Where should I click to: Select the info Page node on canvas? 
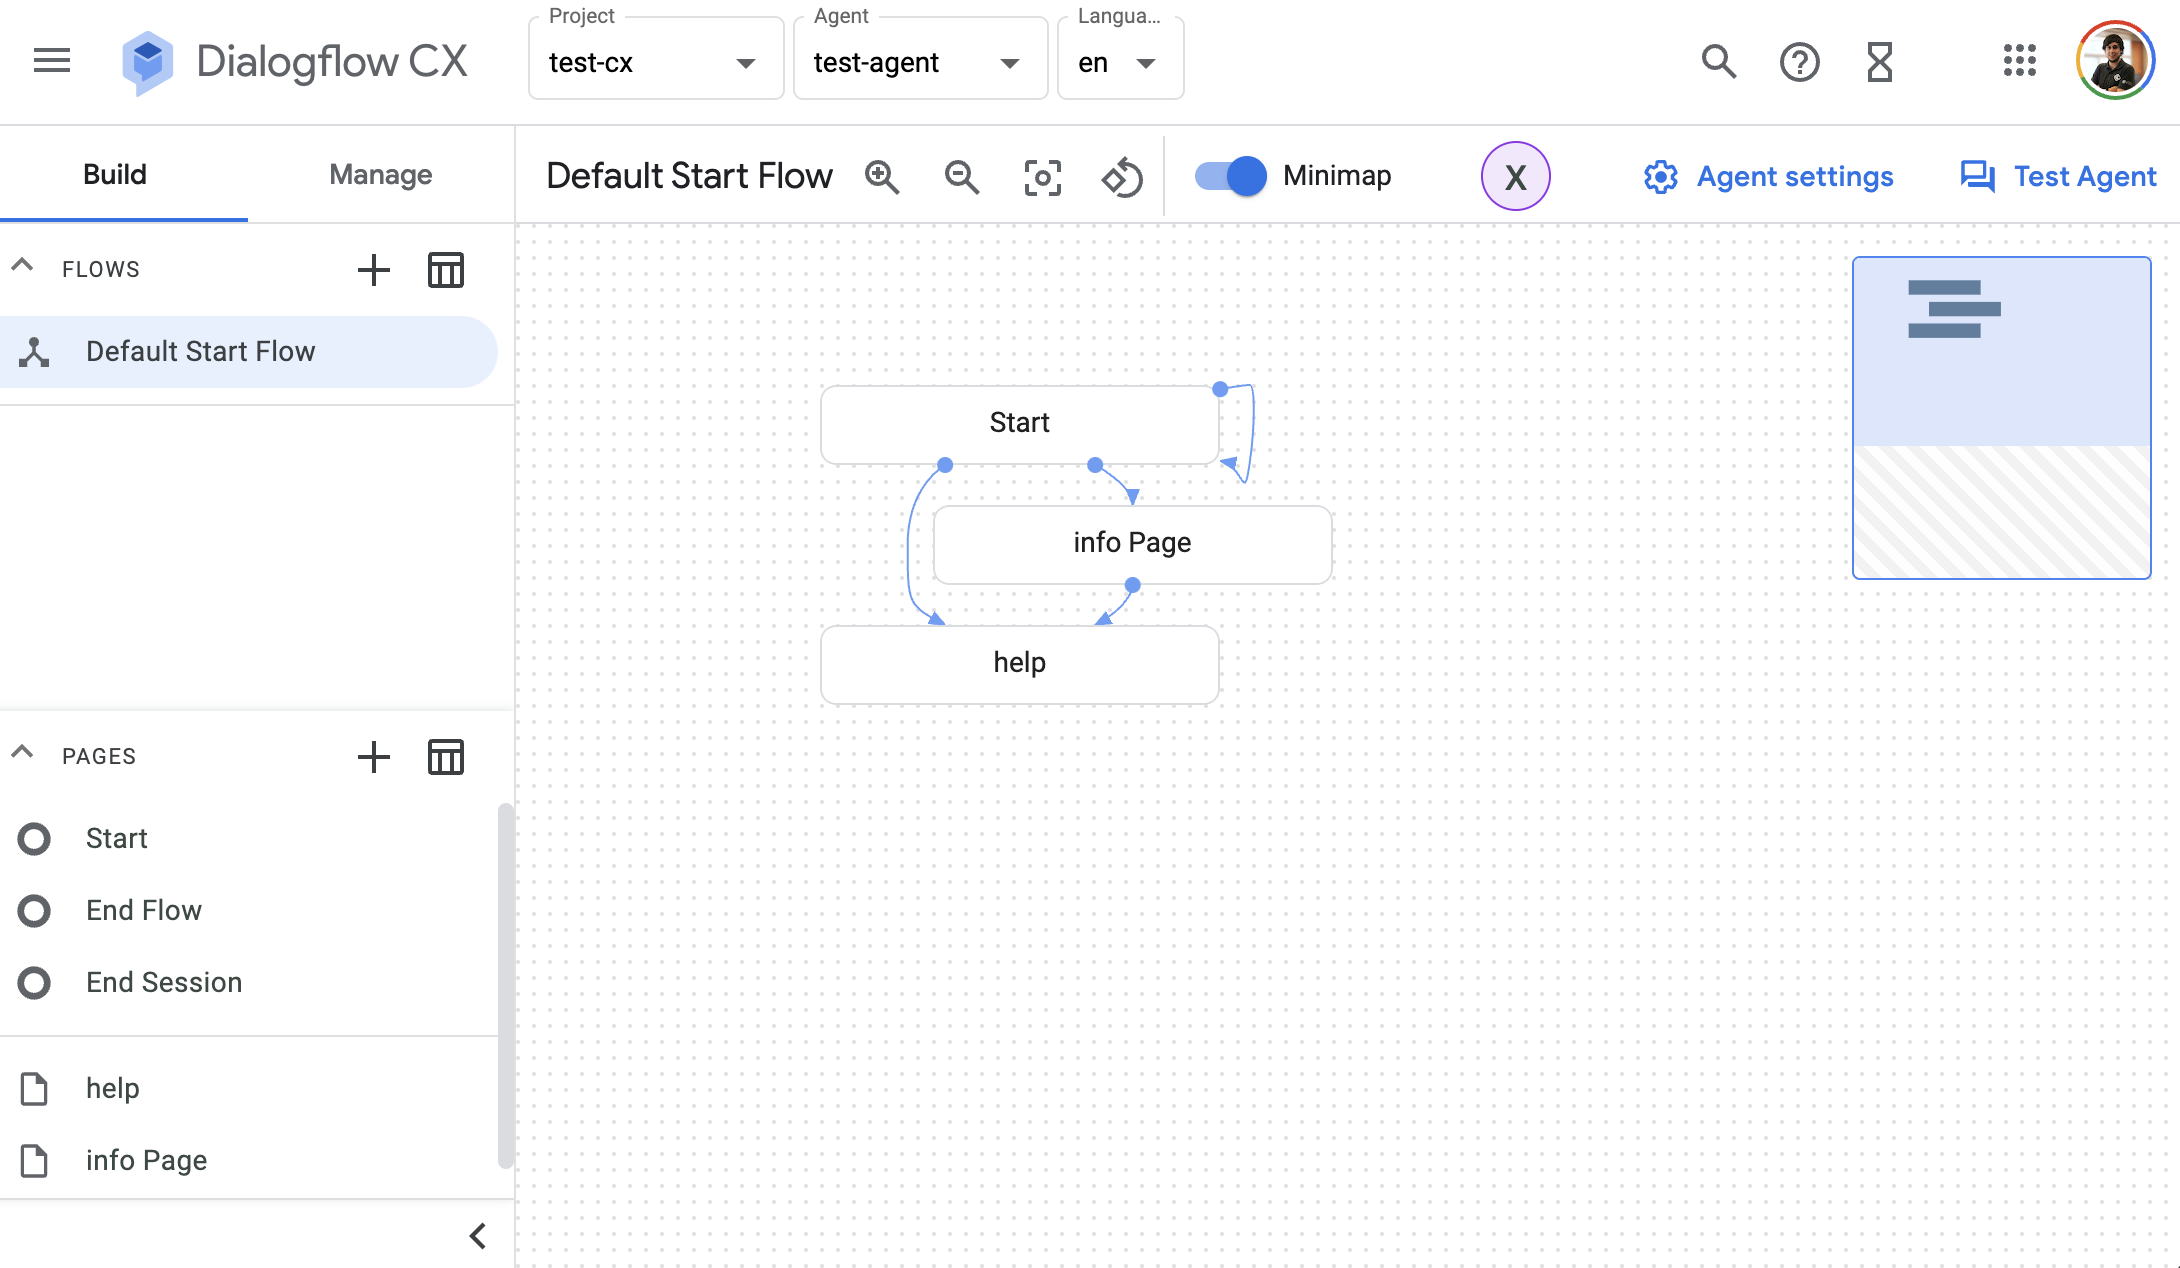1131,543
